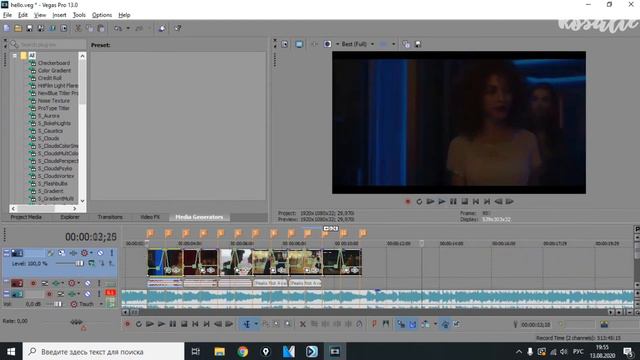Open Windows Start menu
Screen dimensions: 640x360
coord(11,351)
